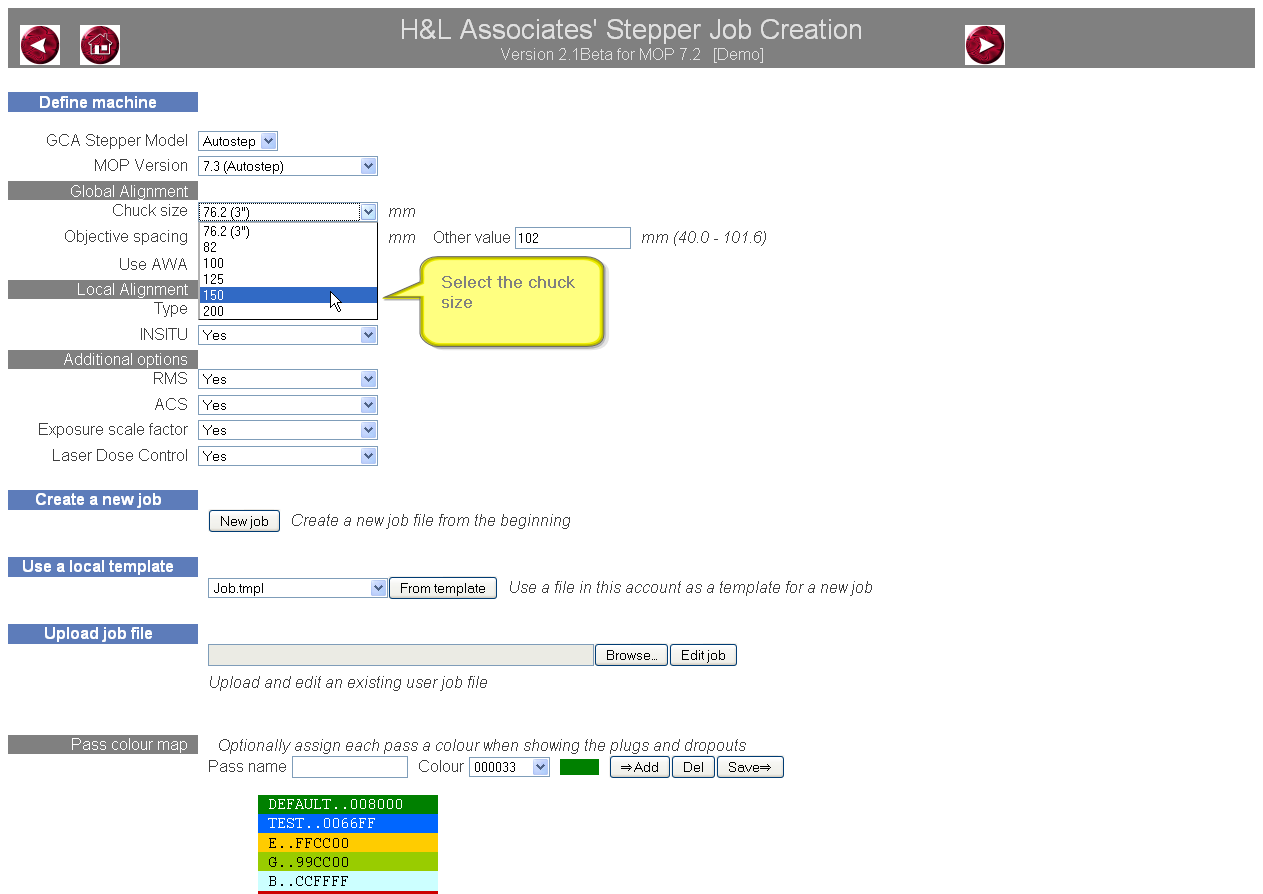Click the ⇒Add button

tap(640, 767)
